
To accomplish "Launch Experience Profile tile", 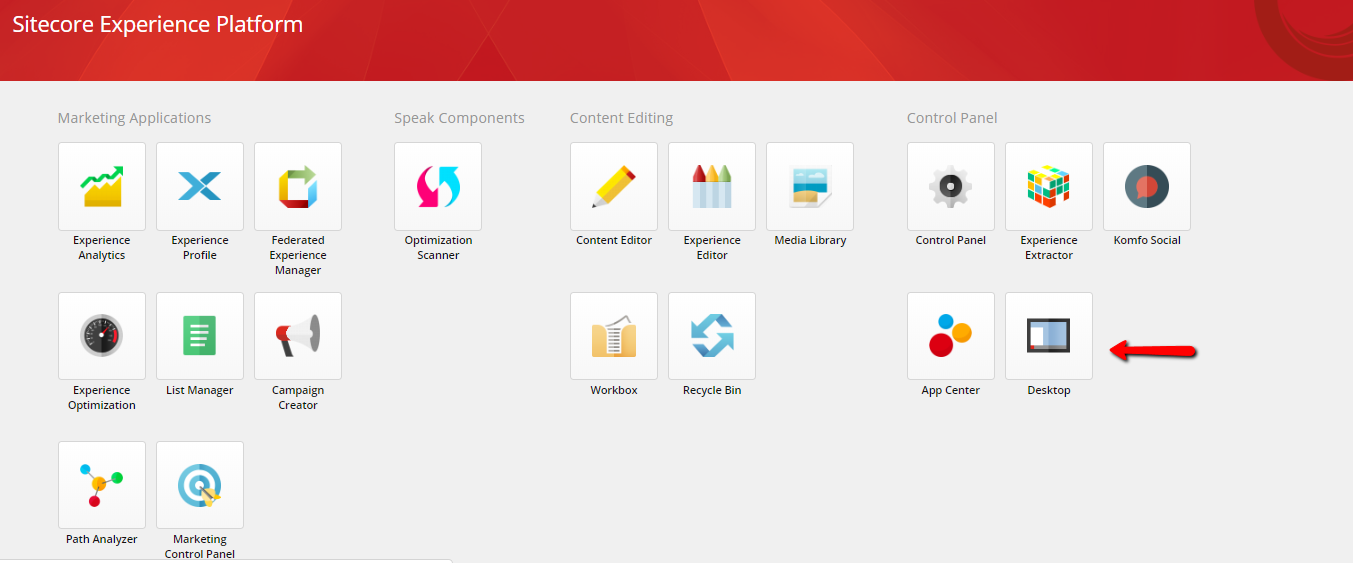I will pos(200,186).
